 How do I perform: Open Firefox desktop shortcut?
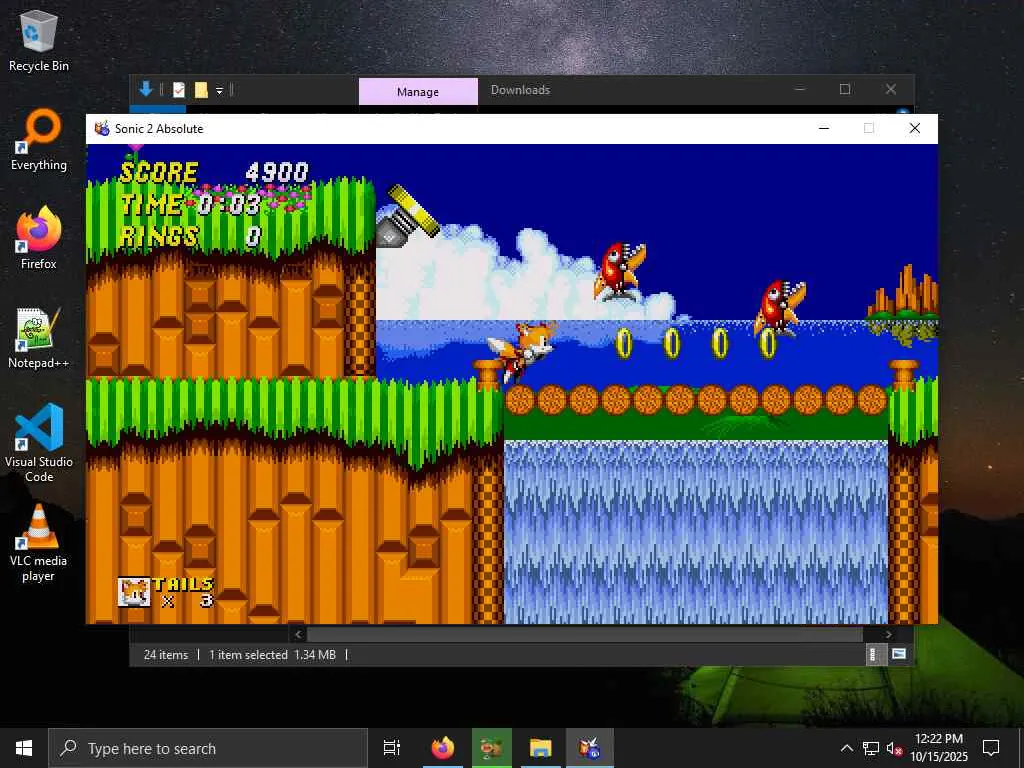[x=39, y=238]
